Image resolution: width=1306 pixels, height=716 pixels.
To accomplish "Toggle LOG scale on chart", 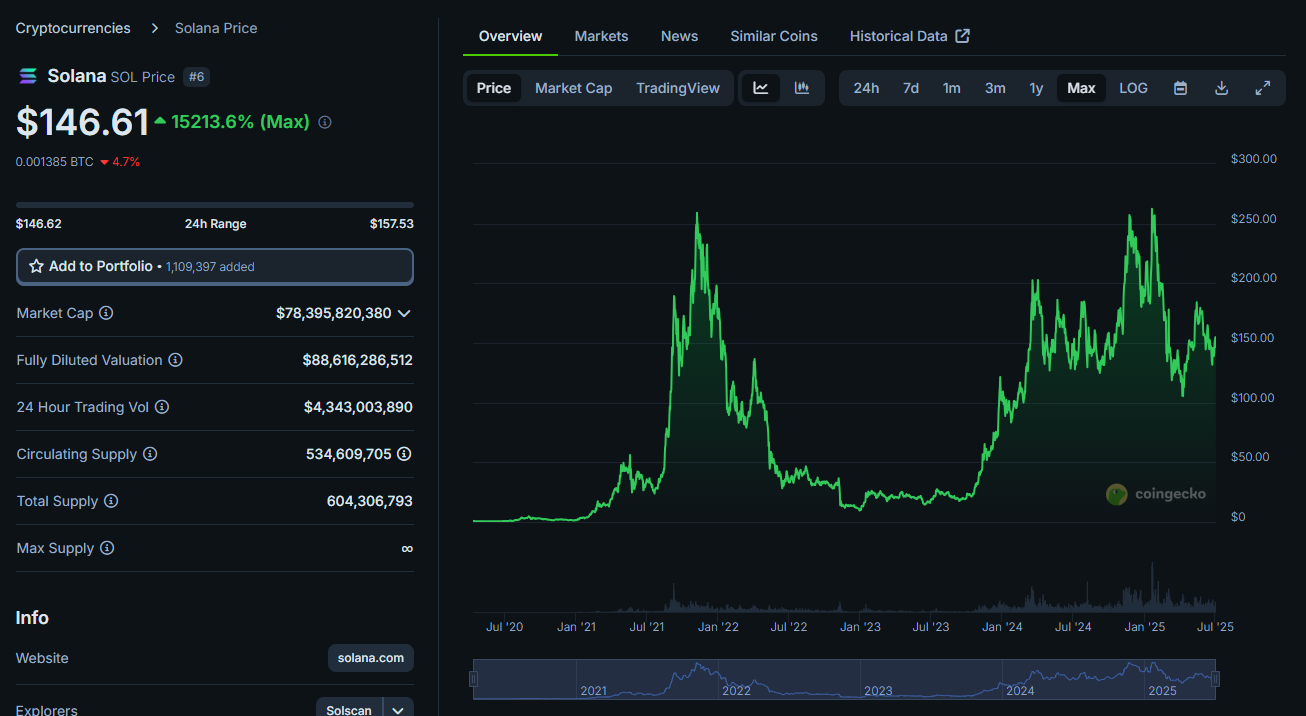I will click(x=1133, y=88).
